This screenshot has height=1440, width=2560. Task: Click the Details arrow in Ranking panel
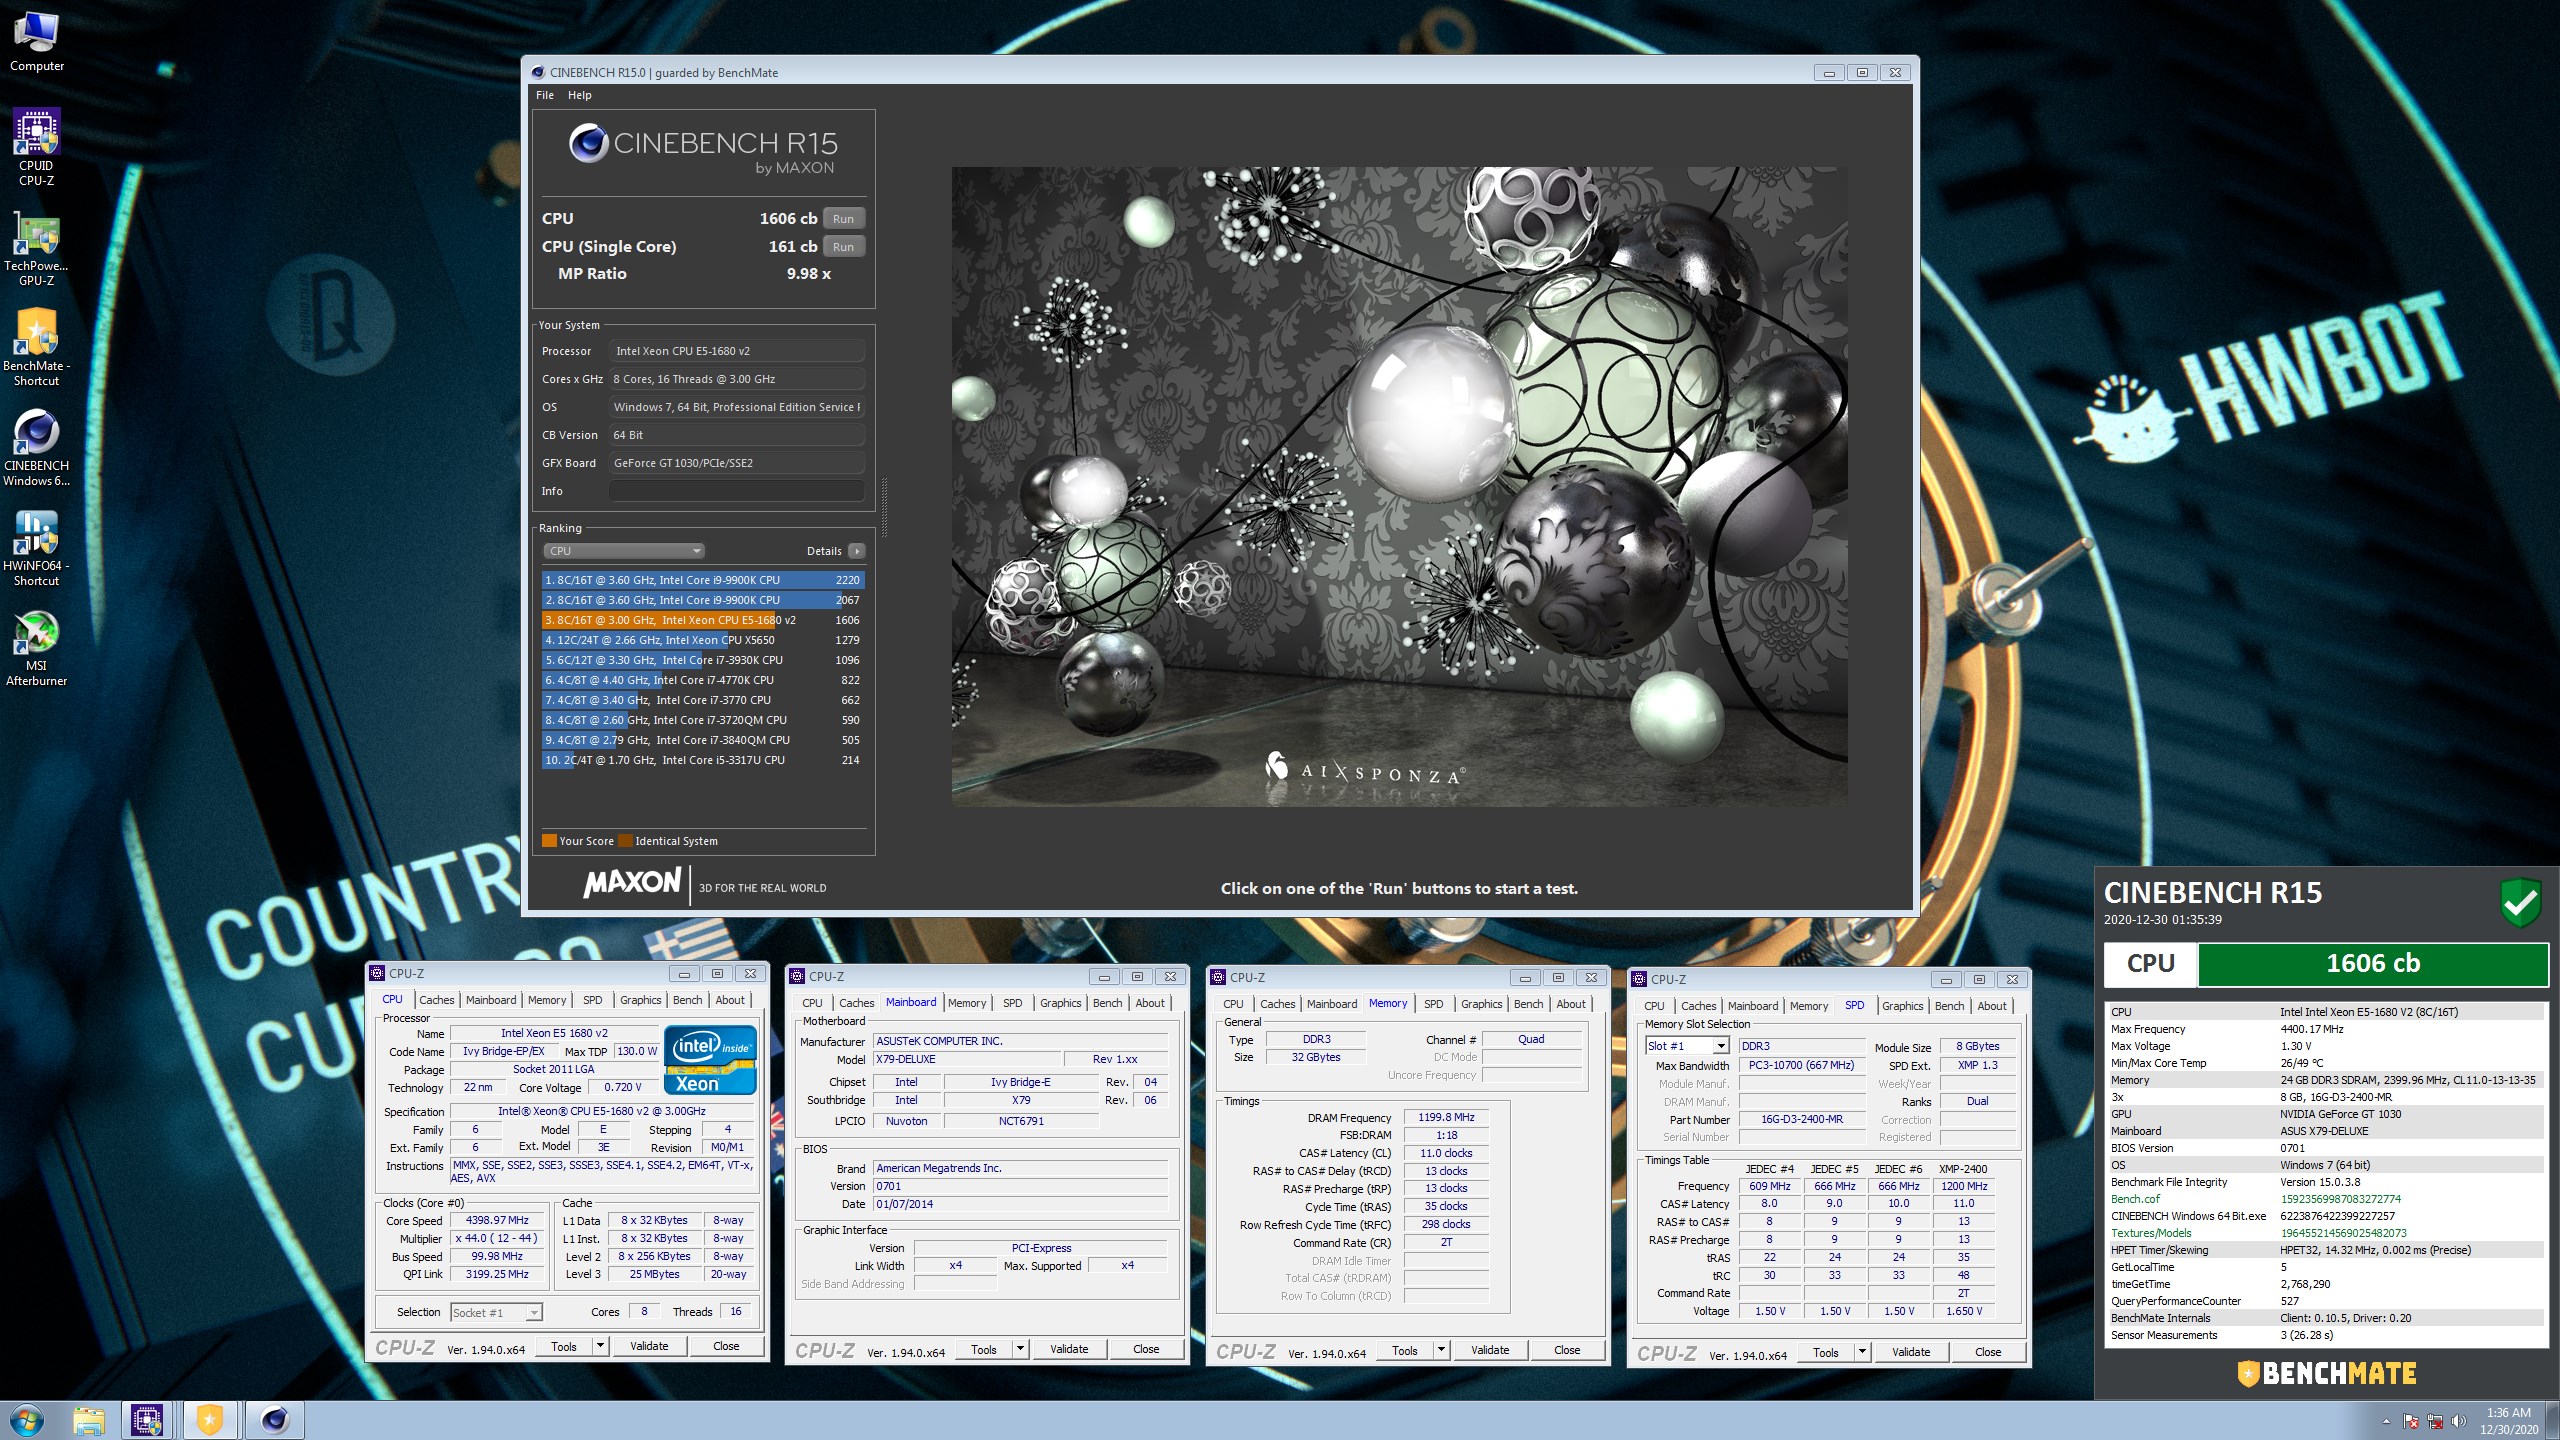857,551
